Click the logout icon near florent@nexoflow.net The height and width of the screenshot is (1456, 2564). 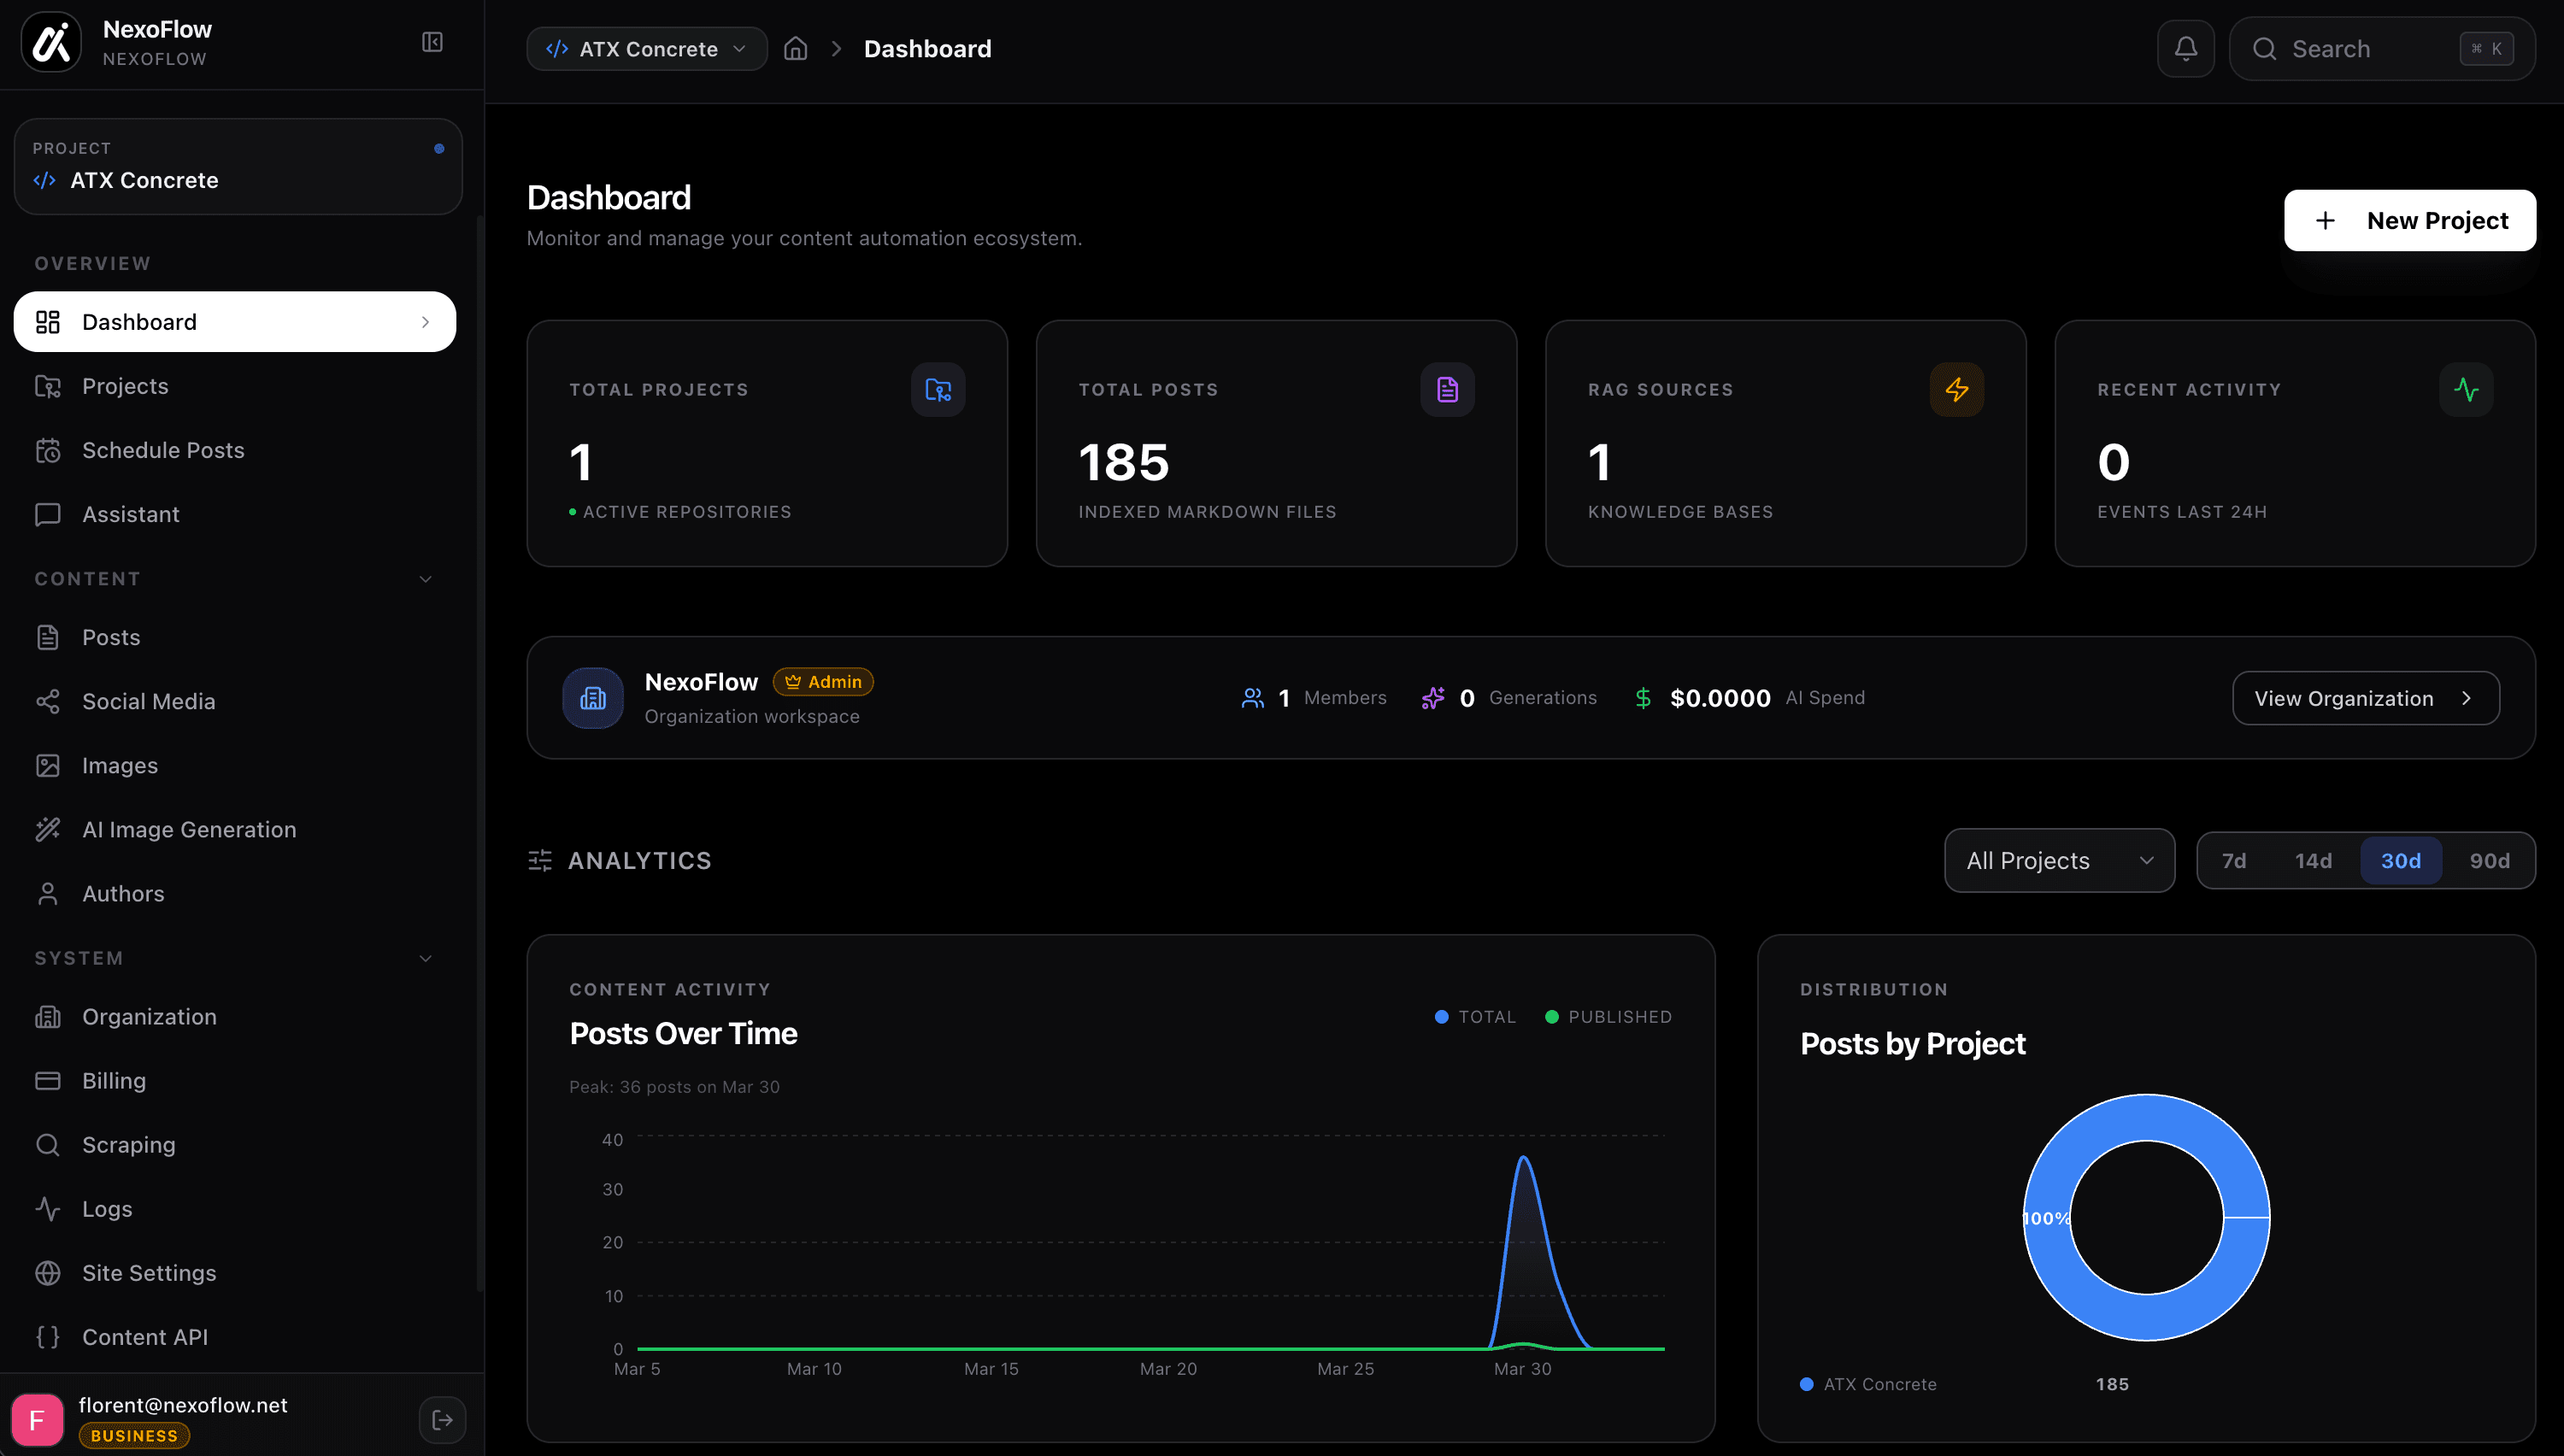point(441,1419)
